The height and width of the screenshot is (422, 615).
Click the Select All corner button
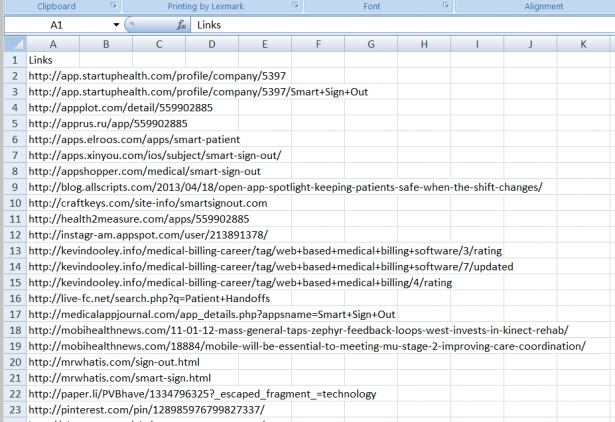coord(13,44)
